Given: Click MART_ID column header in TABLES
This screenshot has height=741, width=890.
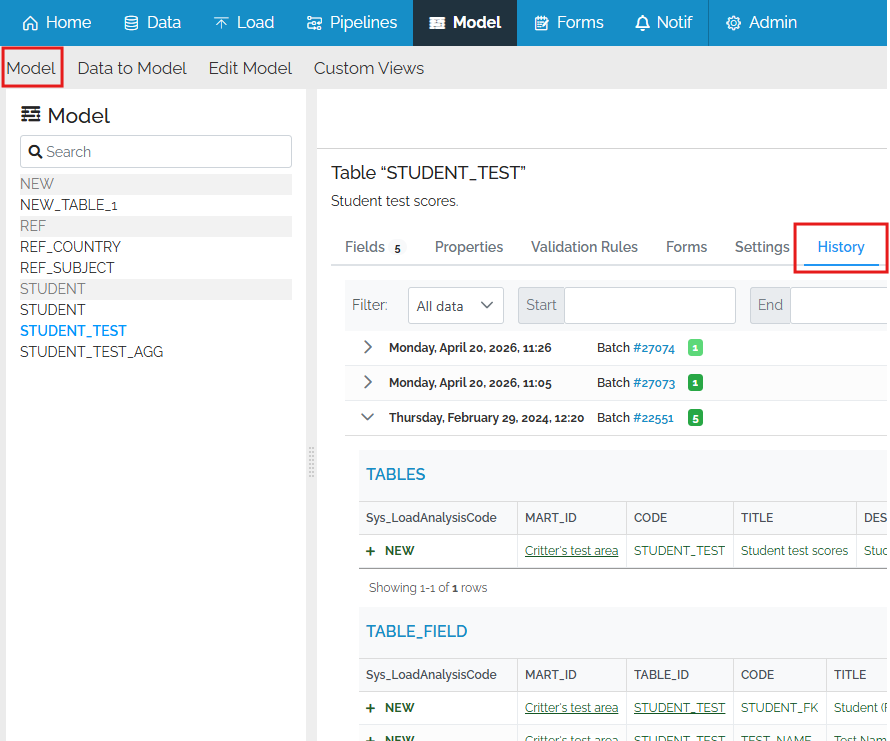Looking at the screenshot, I should coord(551,518).
